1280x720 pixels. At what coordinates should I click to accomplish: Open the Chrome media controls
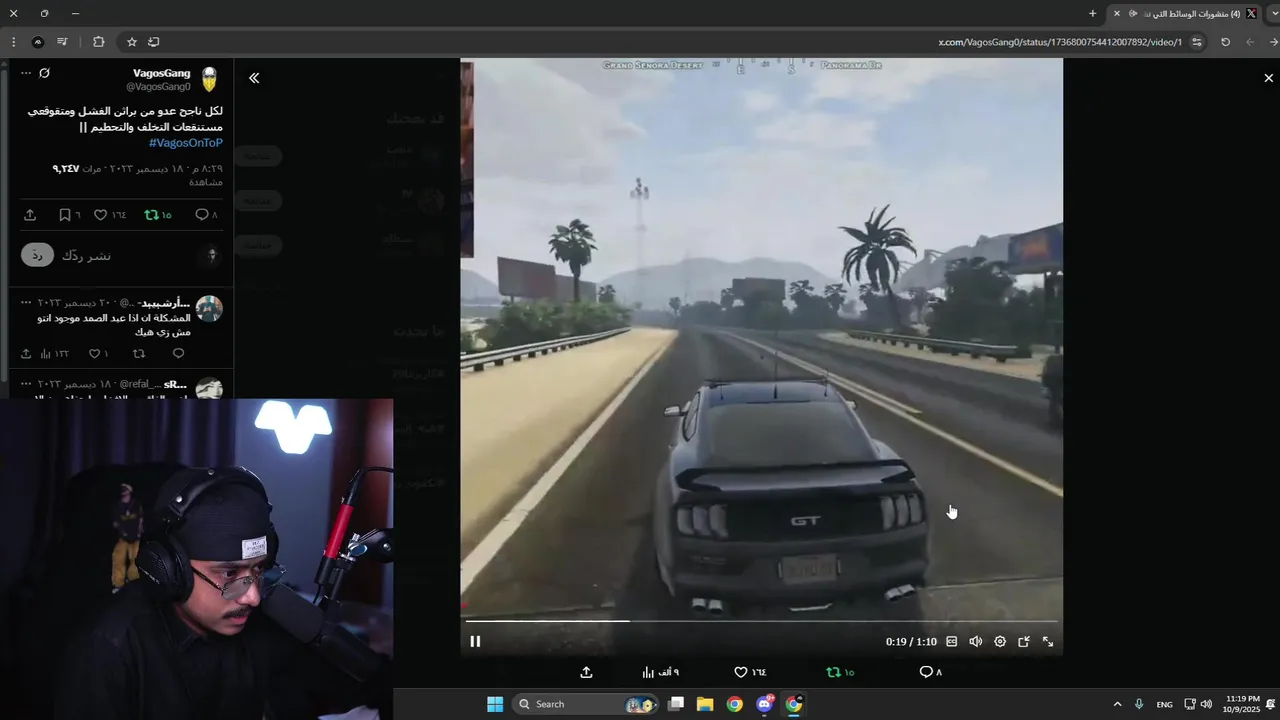point(62,42)
